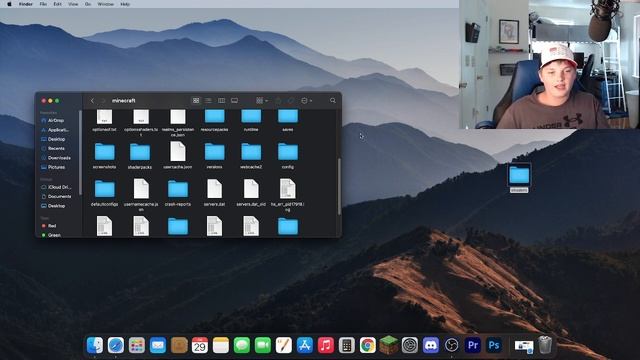Viewport: 640px width, 360px height.
Task: Open the Notes app in Dock
Action: 221,345
